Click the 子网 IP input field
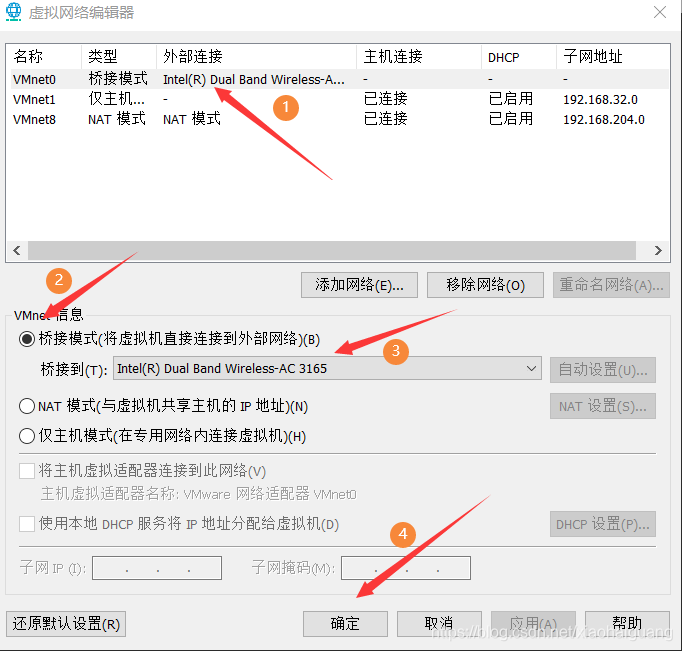 coord(157,568)
